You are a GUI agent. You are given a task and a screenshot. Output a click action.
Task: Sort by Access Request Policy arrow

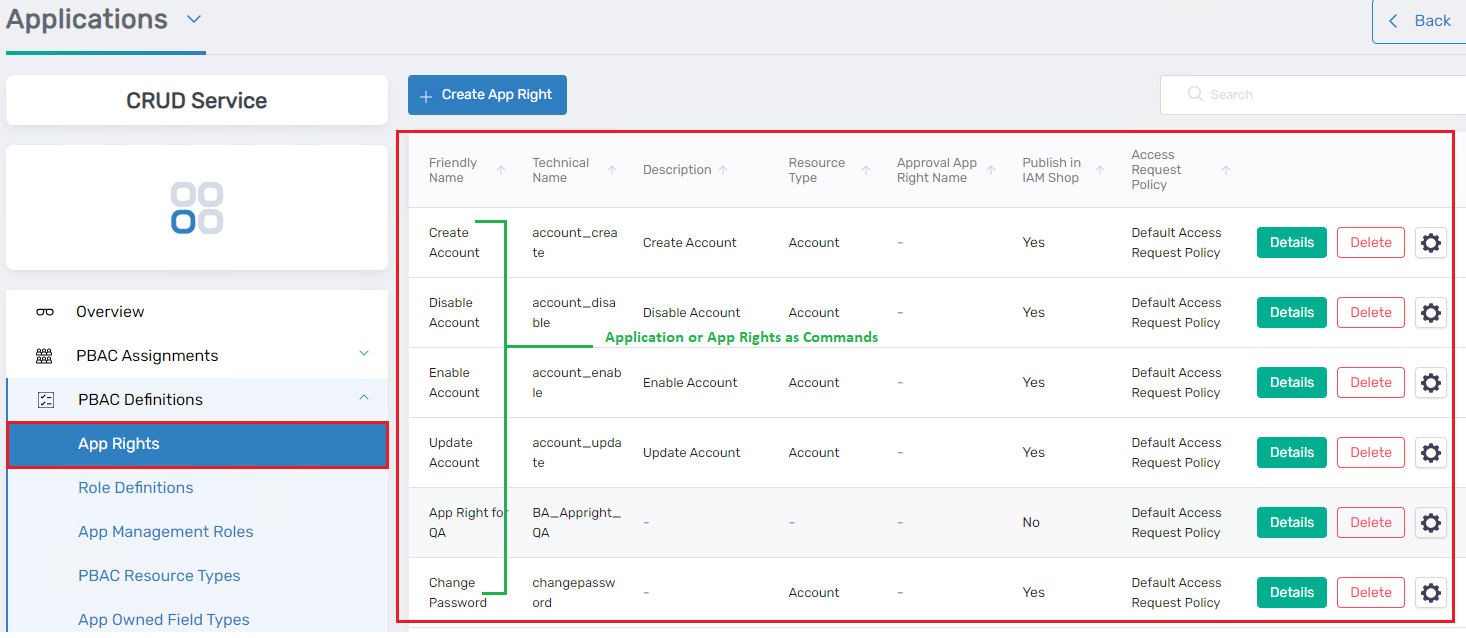point(1226,170)
